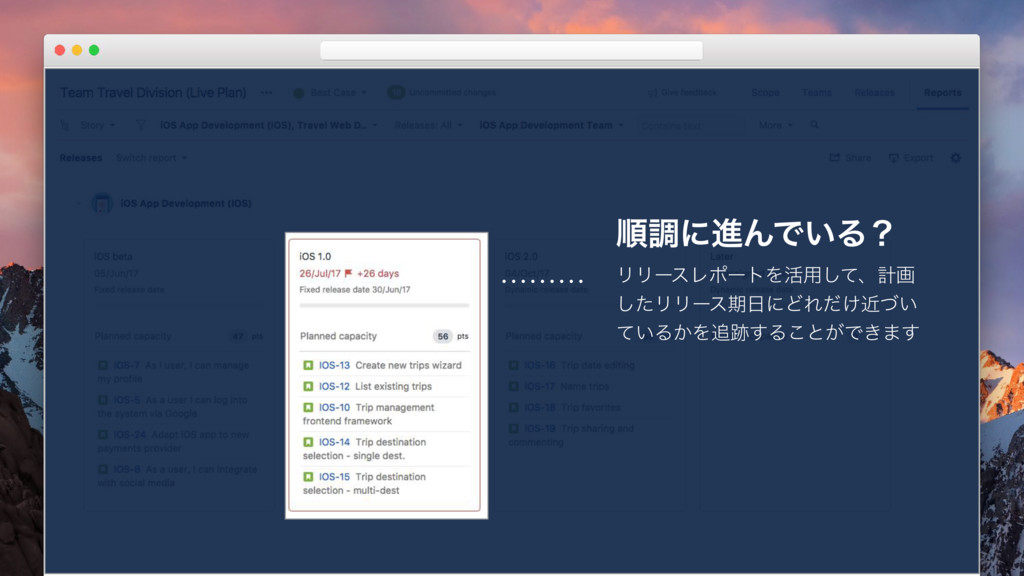Click the iOS App Development project avatar

click(x=102, y=204)
